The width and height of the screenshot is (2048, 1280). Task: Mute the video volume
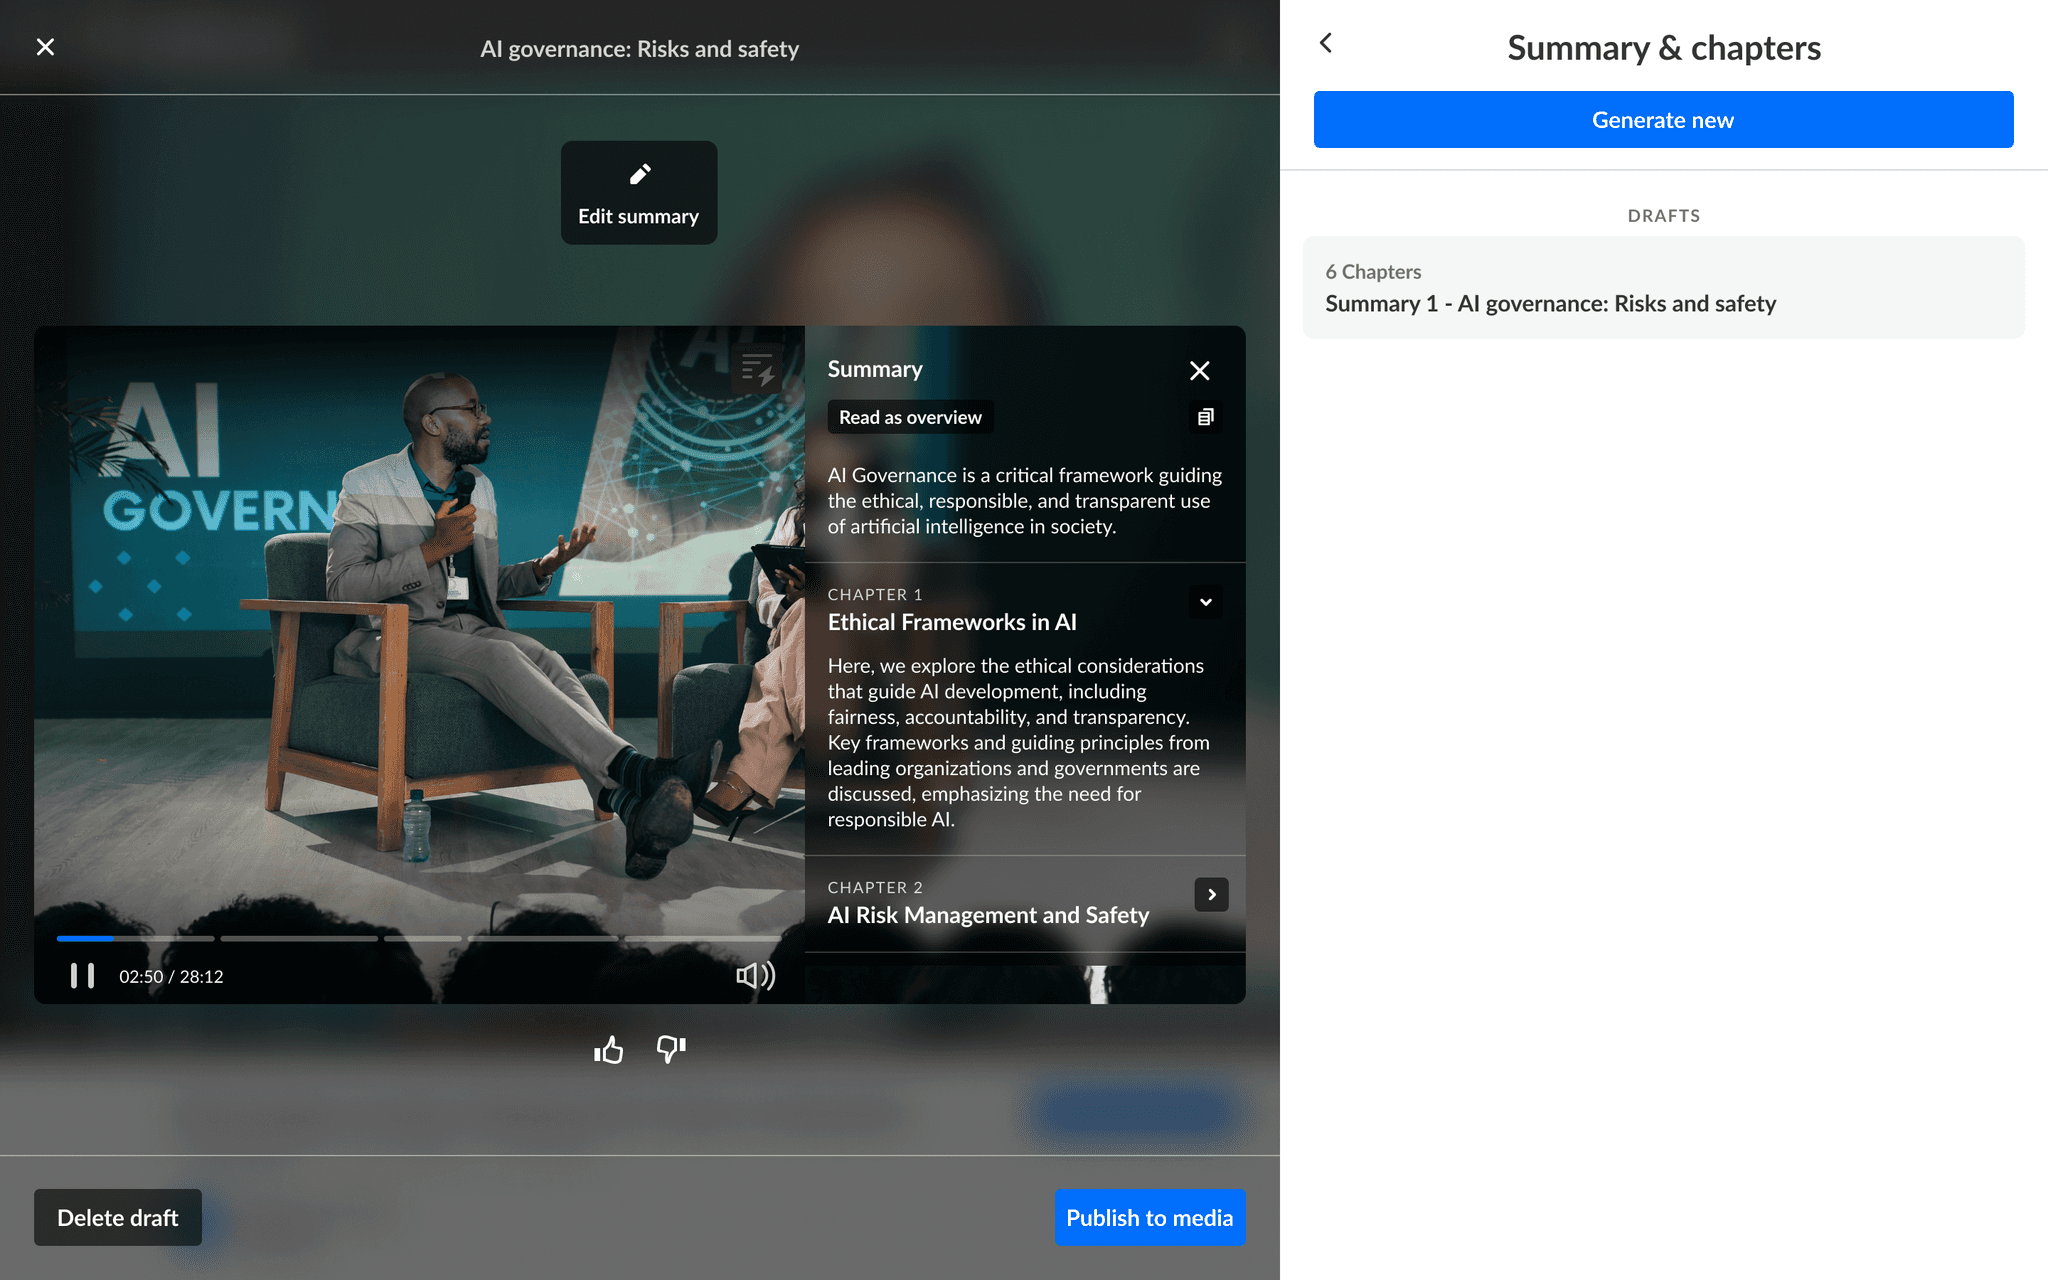click(755, 976)
